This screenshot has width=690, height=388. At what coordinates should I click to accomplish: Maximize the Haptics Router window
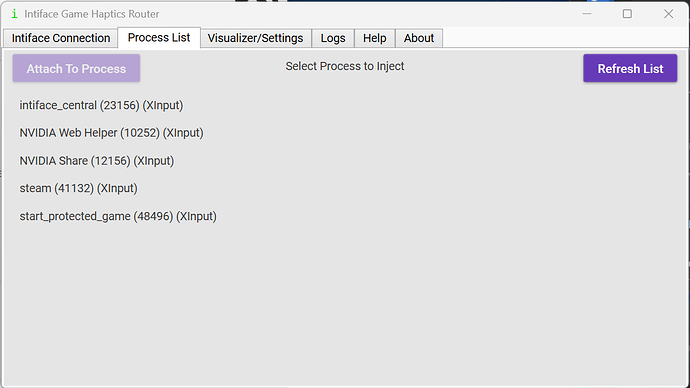click(x=627, y=14)
